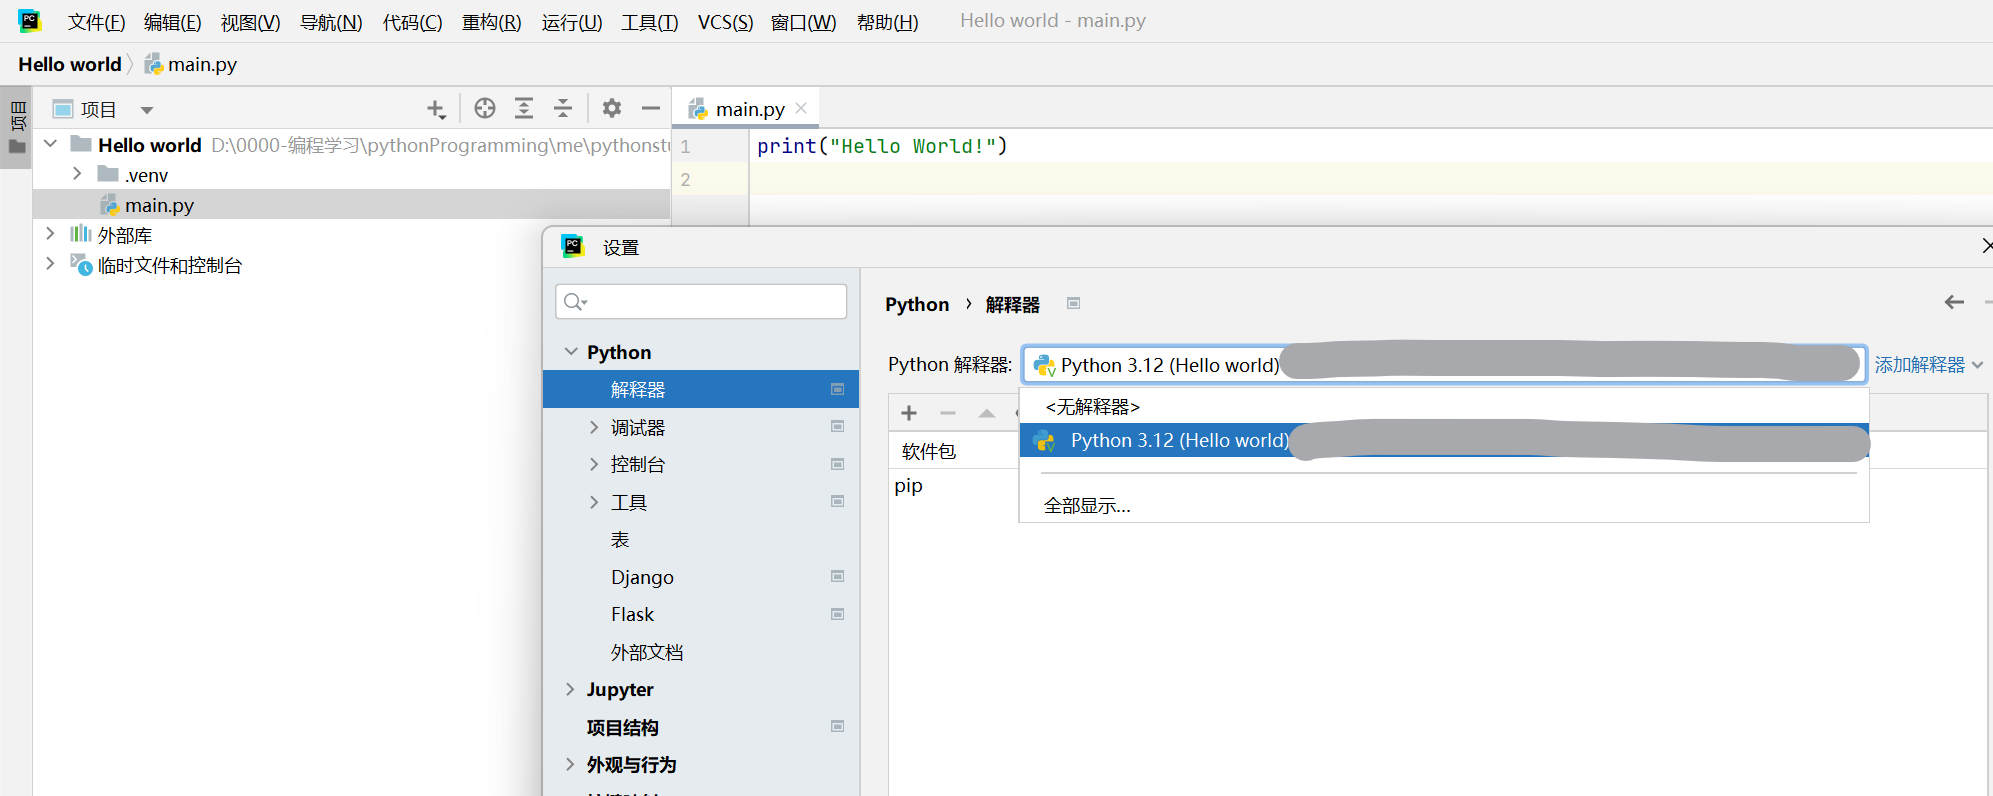Open the 项目 view dropdown arrow
The image size is (1993, 796).
click(x=147, y=110)
